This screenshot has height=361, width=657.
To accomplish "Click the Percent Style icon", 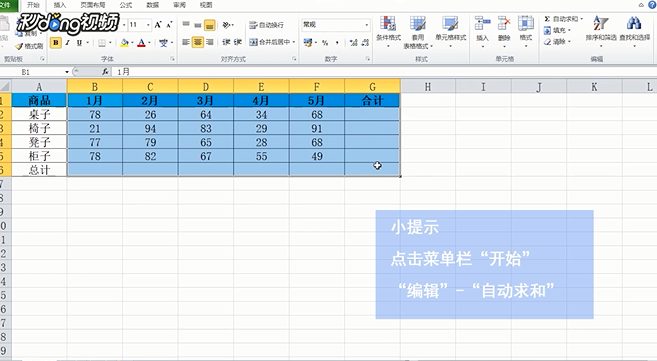I will (x=325, y=42).
